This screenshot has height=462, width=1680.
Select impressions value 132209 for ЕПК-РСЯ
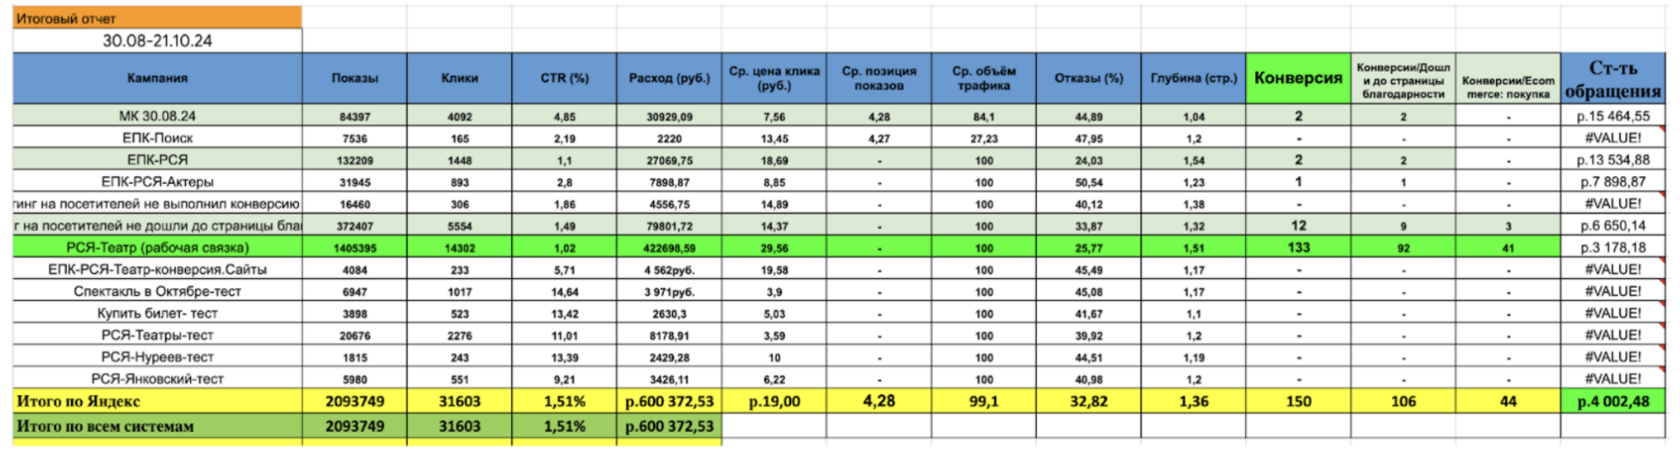point(354,161)
